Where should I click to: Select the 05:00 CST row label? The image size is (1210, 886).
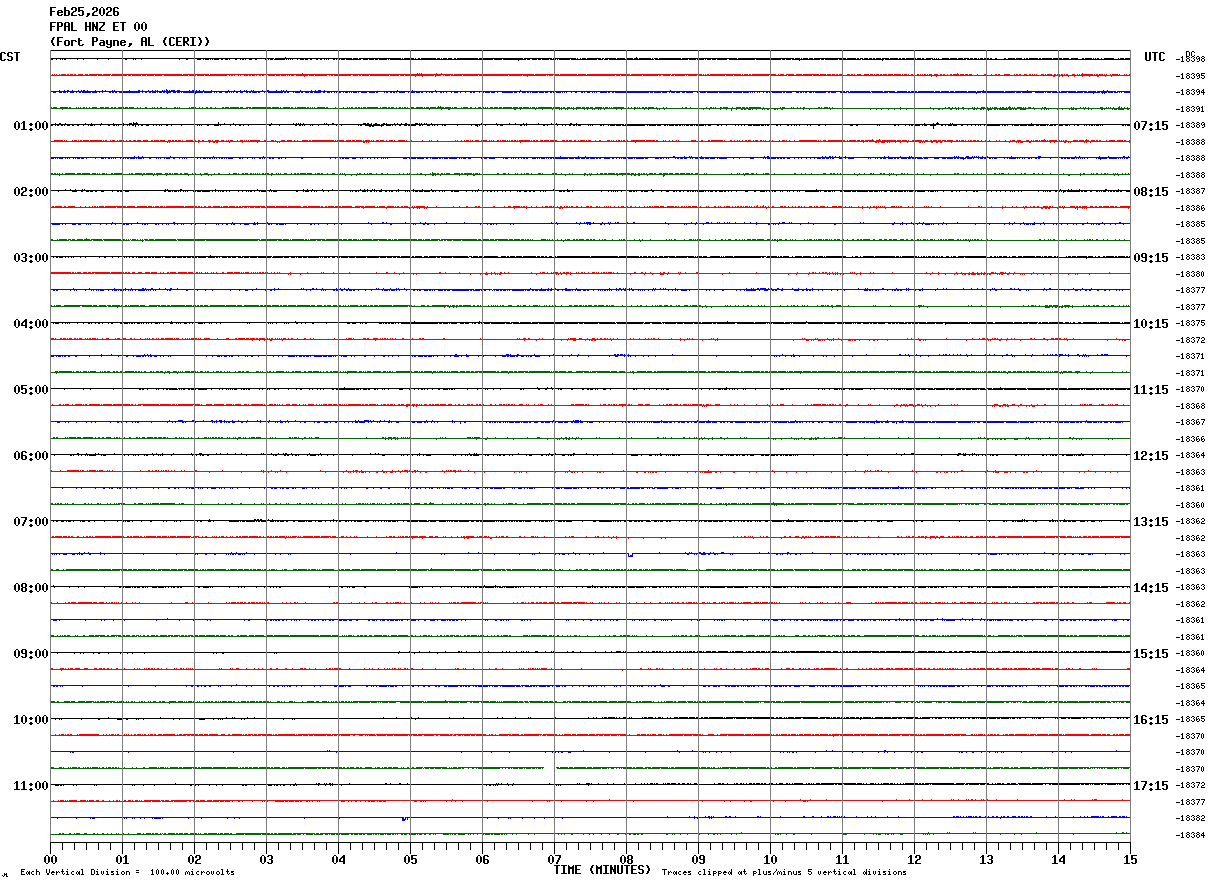point(31,390)
